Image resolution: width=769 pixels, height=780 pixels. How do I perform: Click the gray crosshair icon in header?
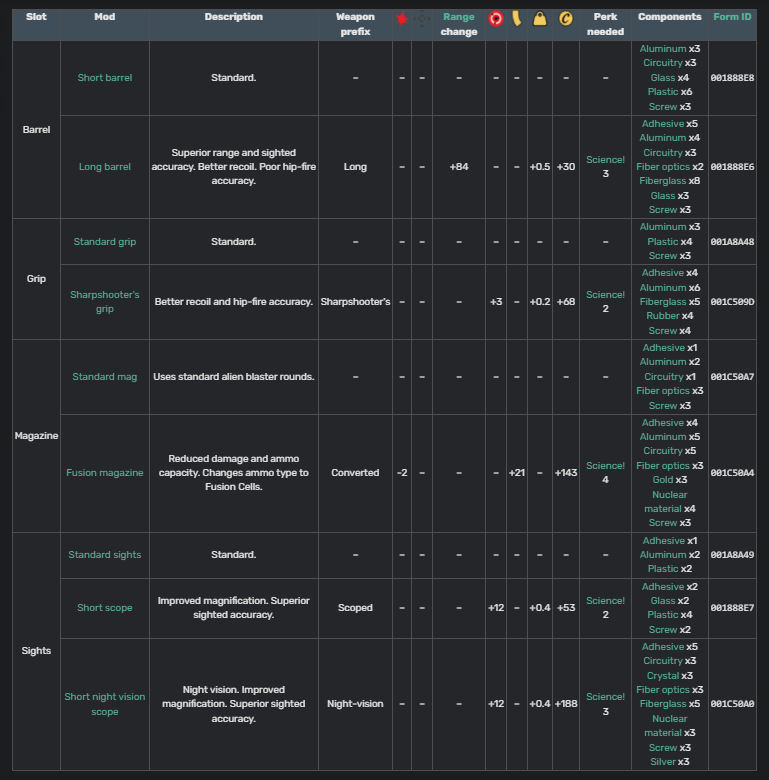(x=422, y=19)
